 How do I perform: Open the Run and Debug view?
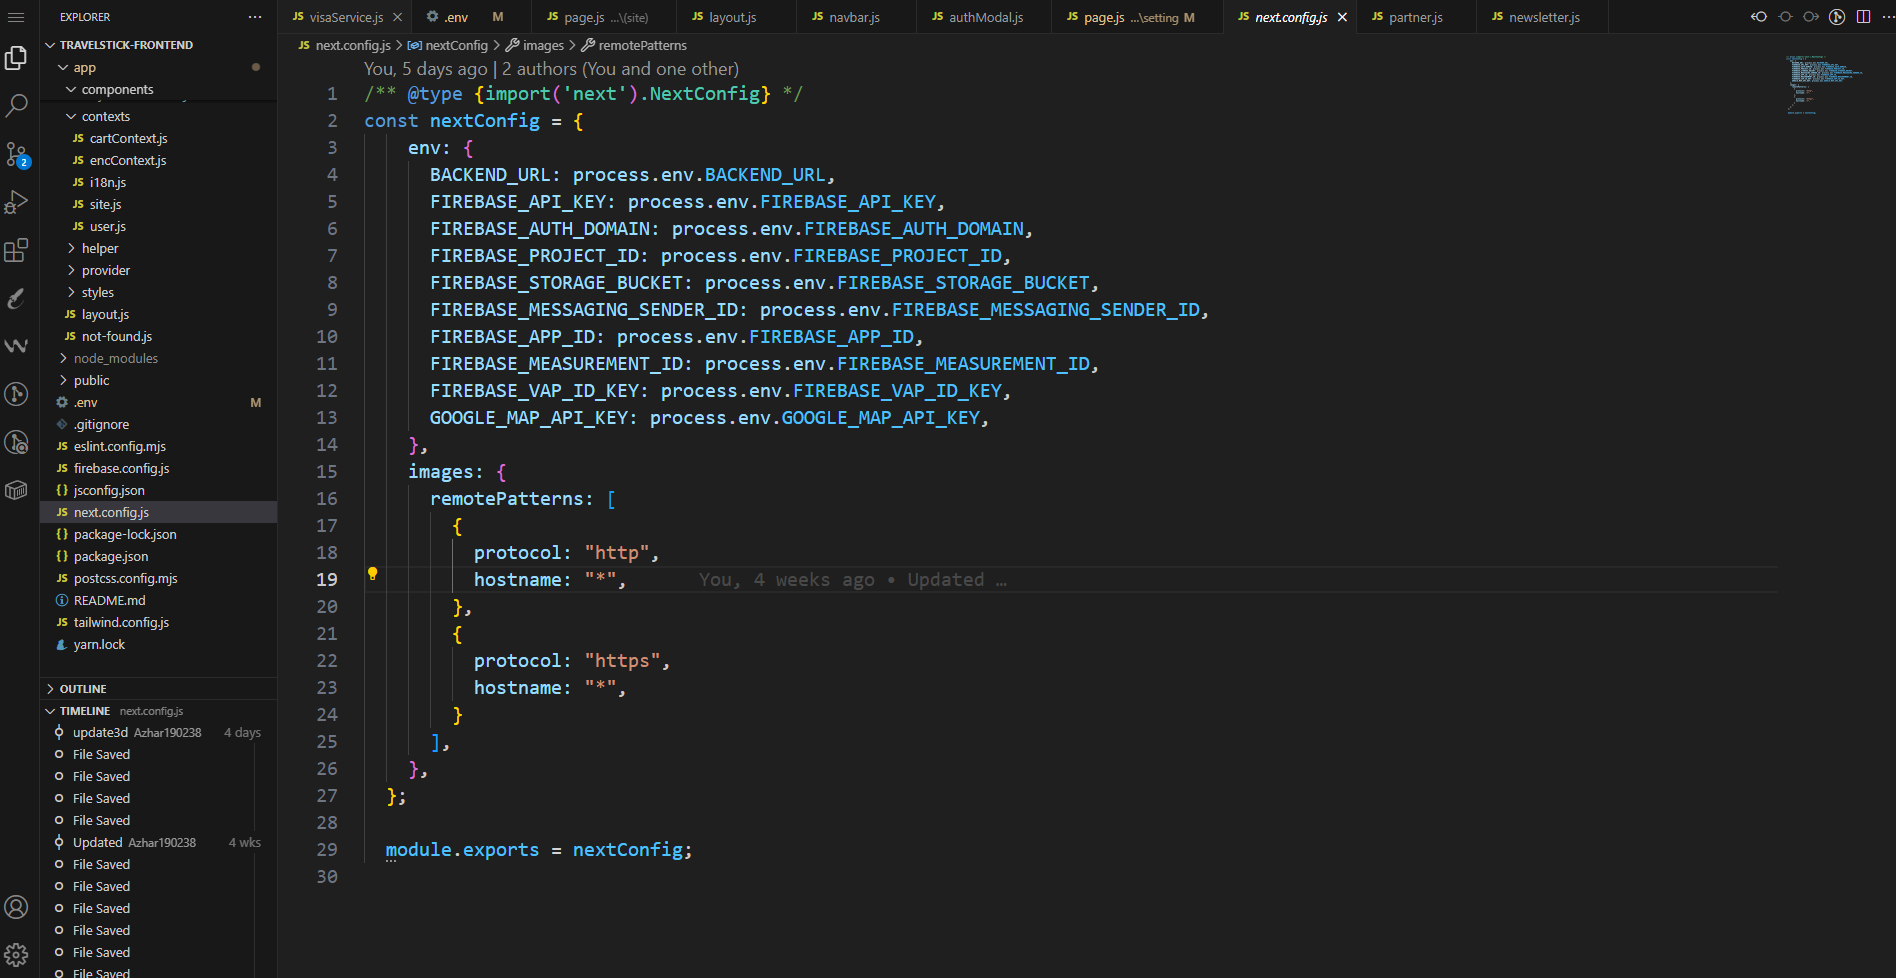tap(16, 202)
